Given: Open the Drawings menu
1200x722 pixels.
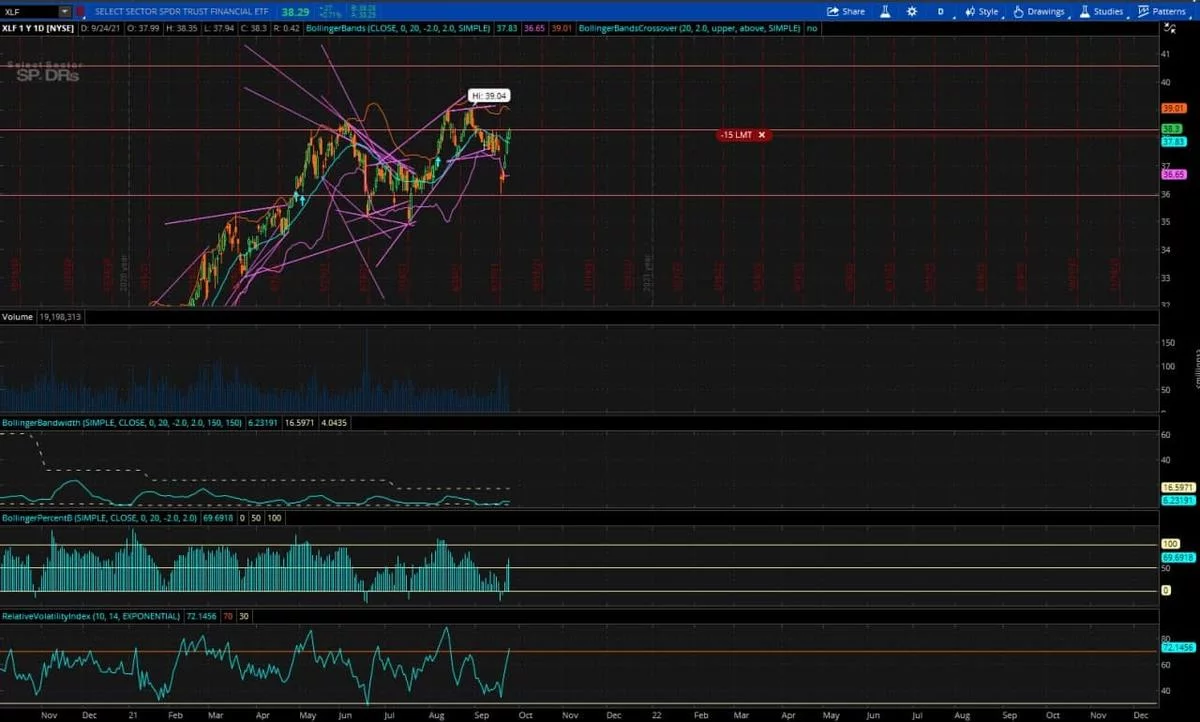Looking at the screenshot, I should tap(1039, 11).
